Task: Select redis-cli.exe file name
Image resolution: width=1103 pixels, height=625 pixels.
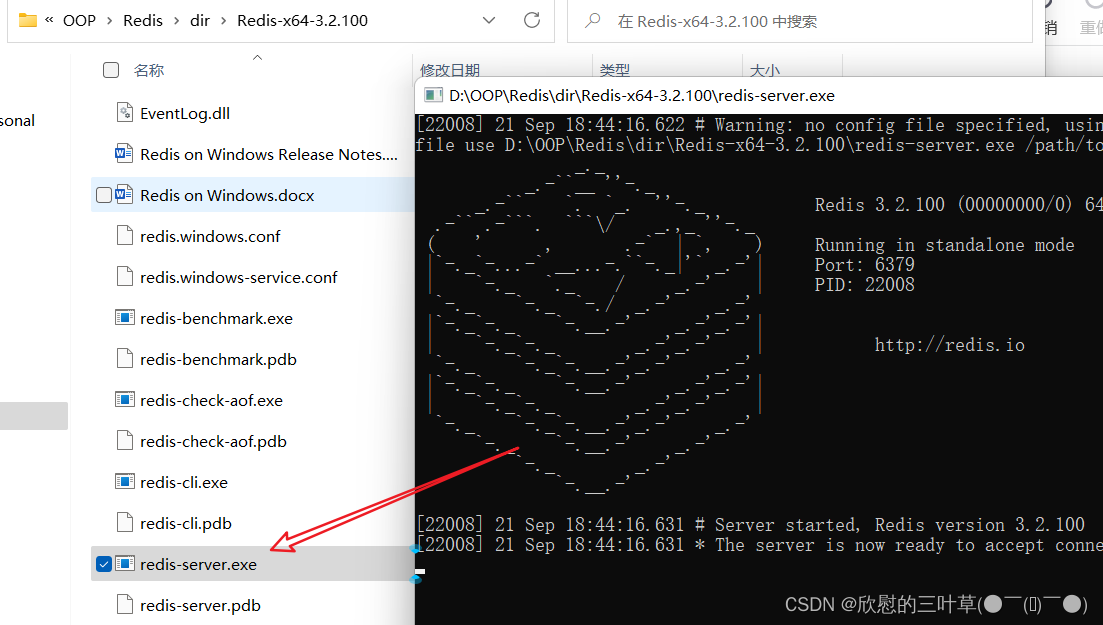Action: point(184,482)
